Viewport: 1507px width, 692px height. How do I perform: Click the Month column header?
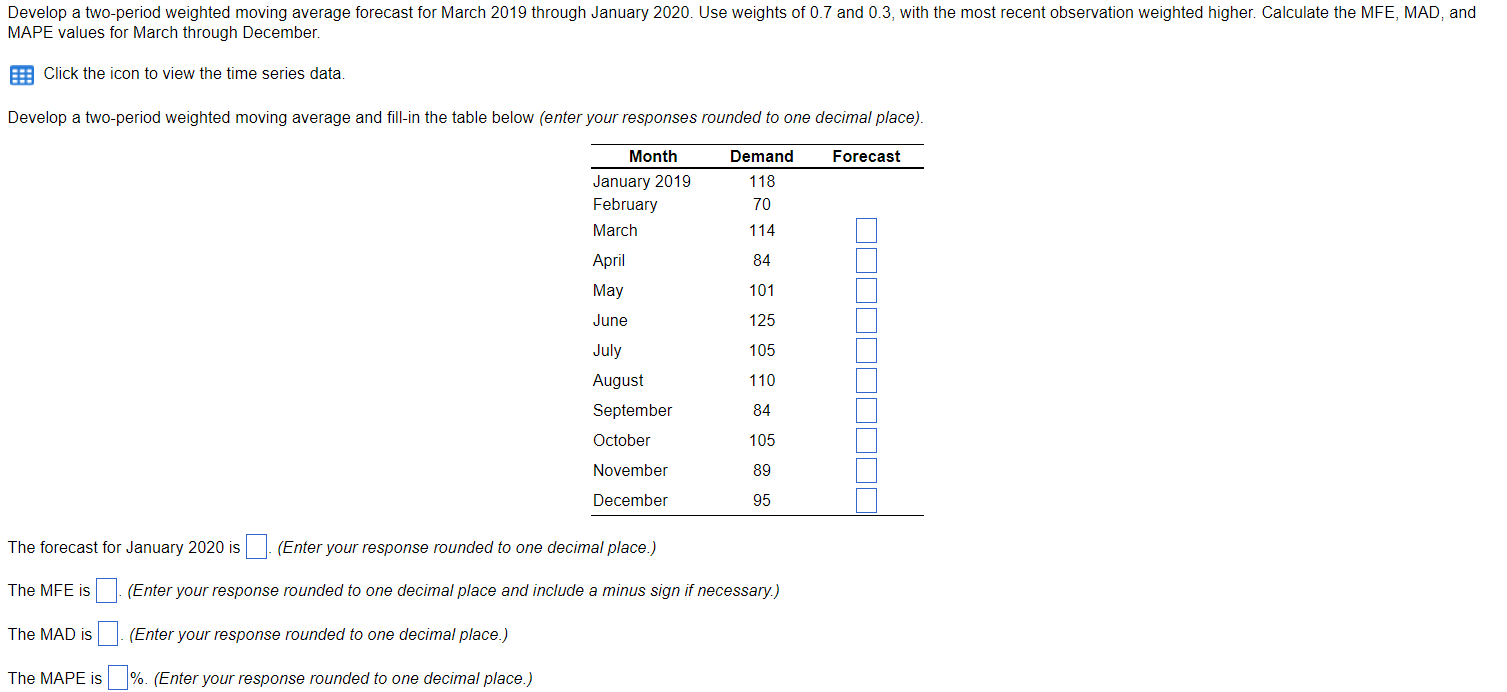click(652, 156)
